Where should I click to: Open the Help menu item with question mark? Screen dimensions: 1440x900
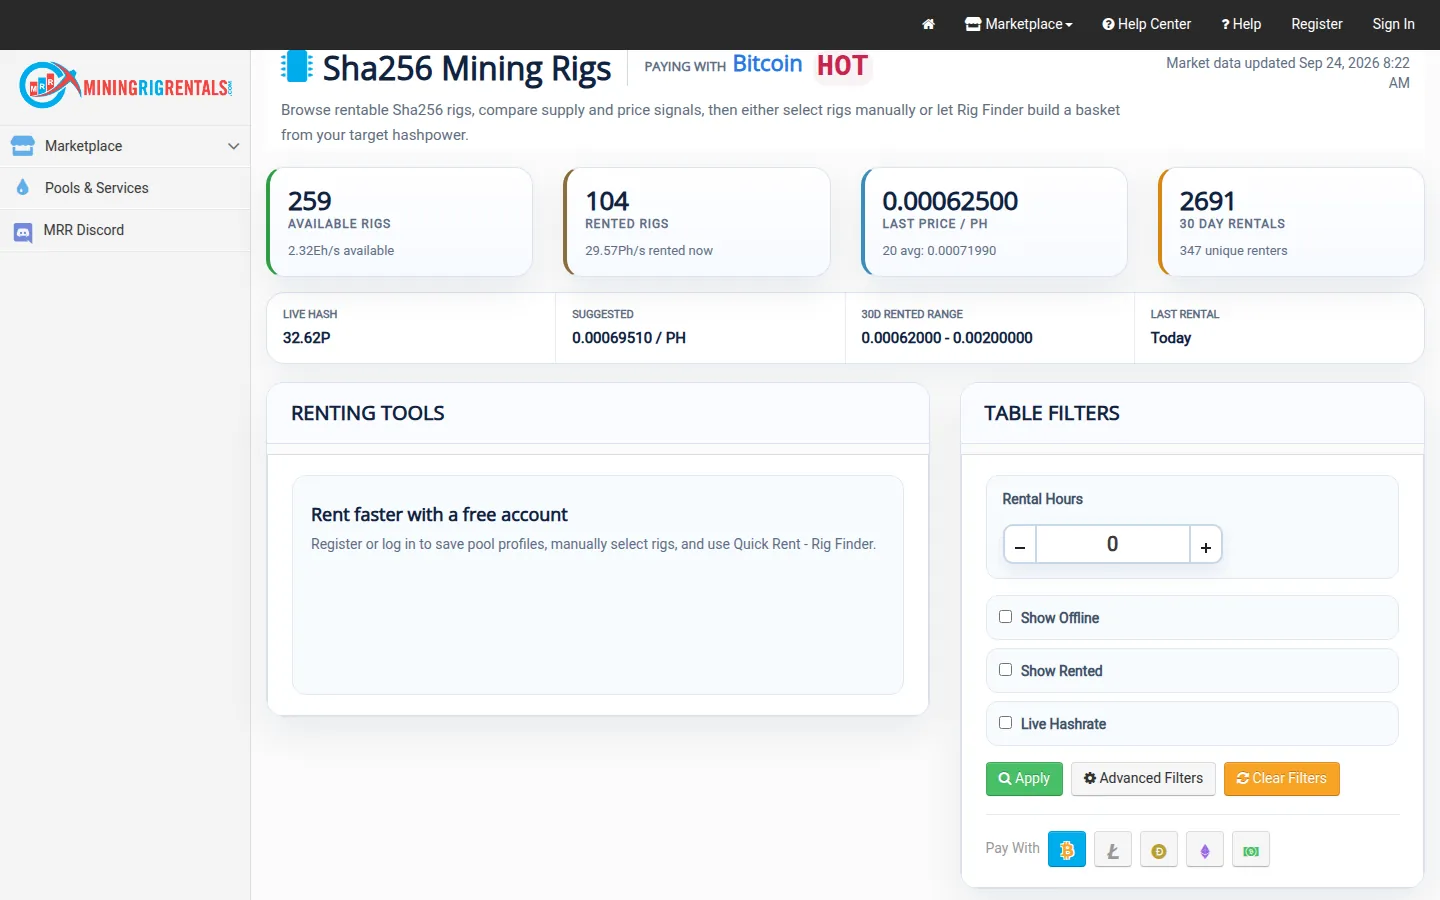click(x=1241, y=24)
